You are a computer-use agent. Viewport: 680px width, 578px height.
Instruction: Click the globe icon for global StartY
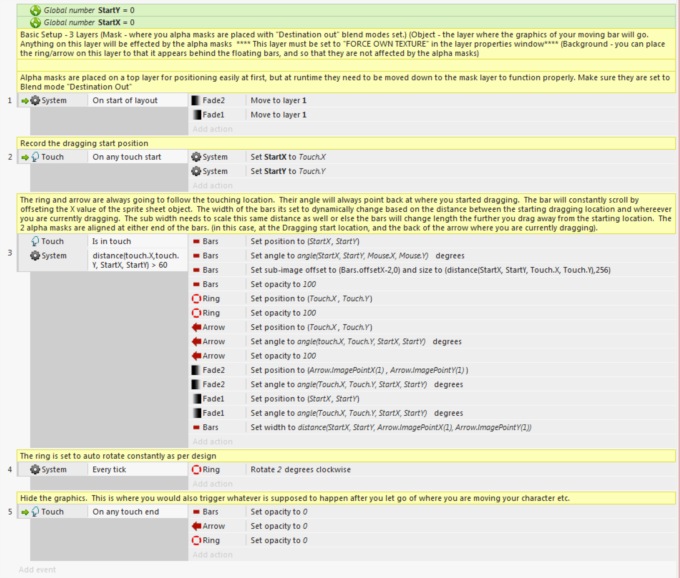tap(36, 10)
